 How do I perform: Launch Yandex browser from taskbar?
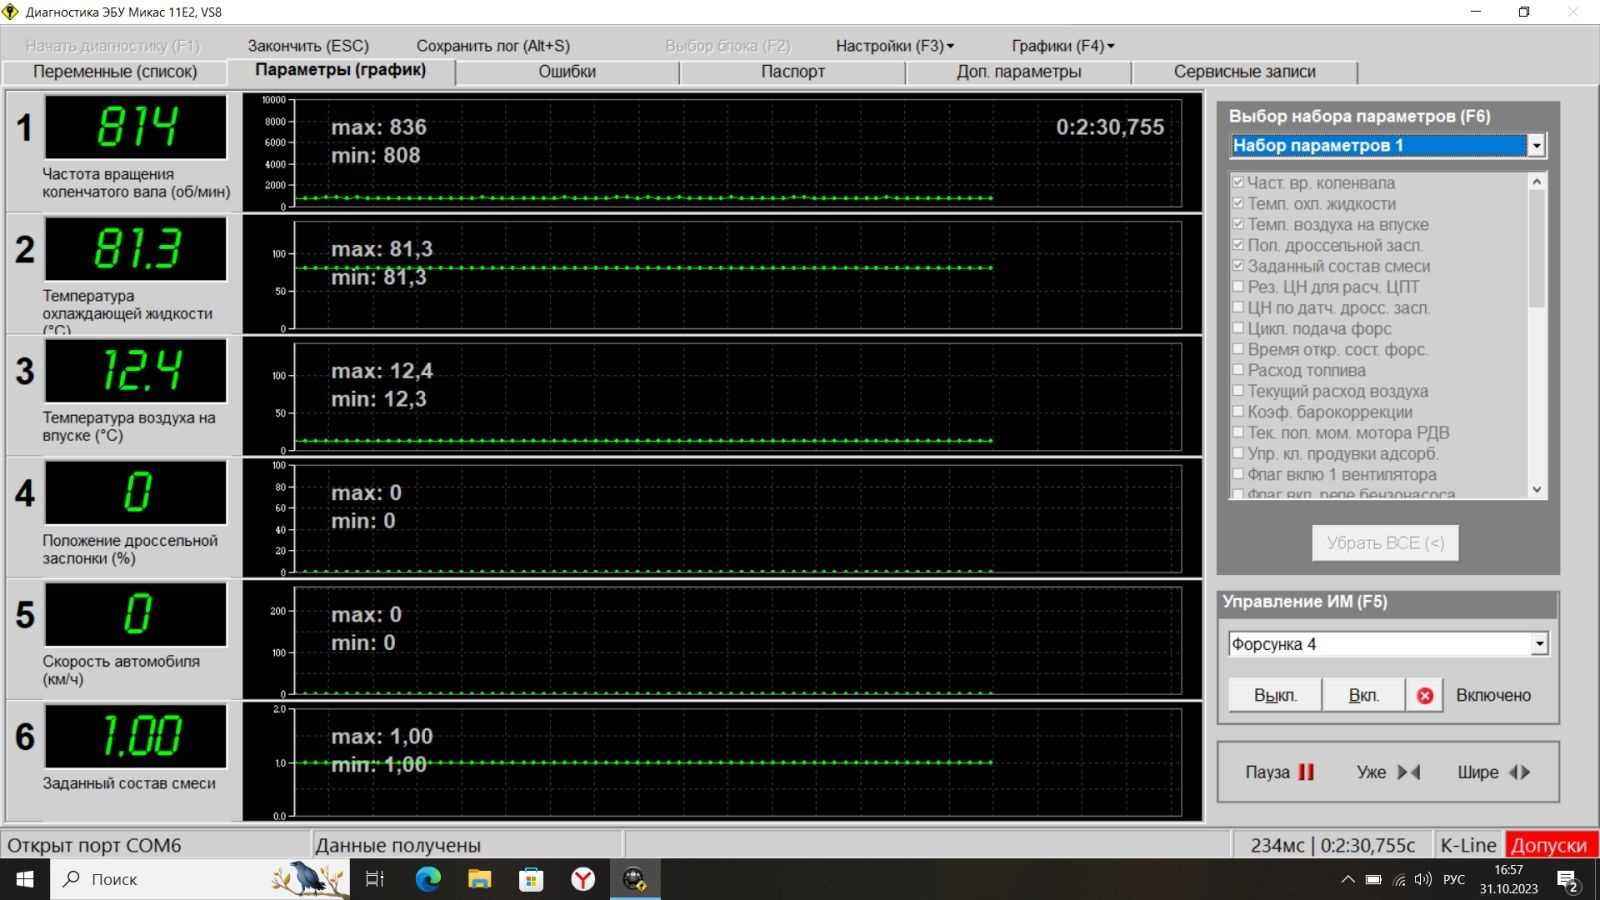click(x=583, y=879)
